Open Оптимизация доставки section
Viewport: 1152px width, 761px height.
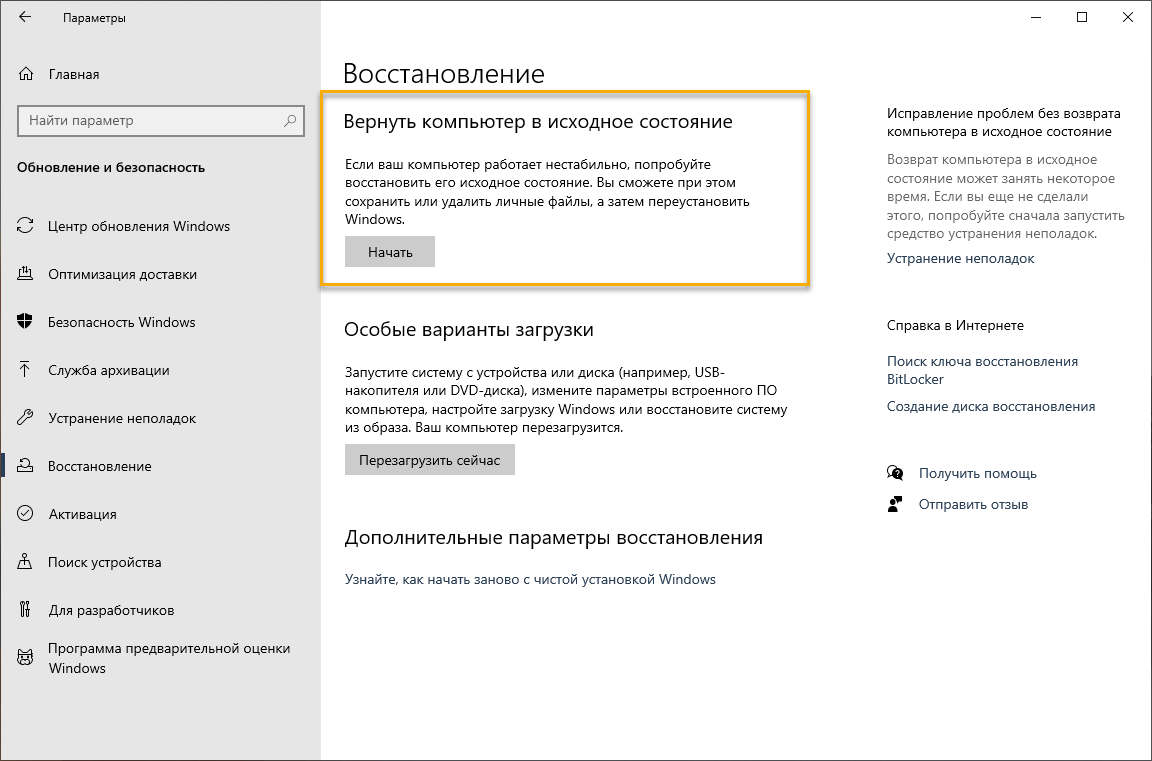tap(122, 274)
